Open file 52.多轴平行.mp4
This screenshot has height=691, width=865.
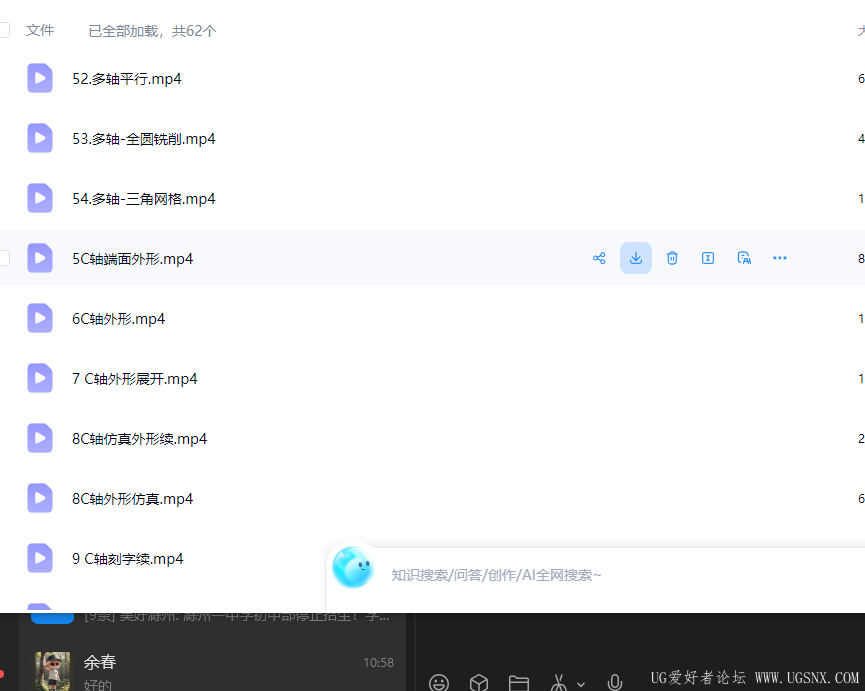pos(126,79)
